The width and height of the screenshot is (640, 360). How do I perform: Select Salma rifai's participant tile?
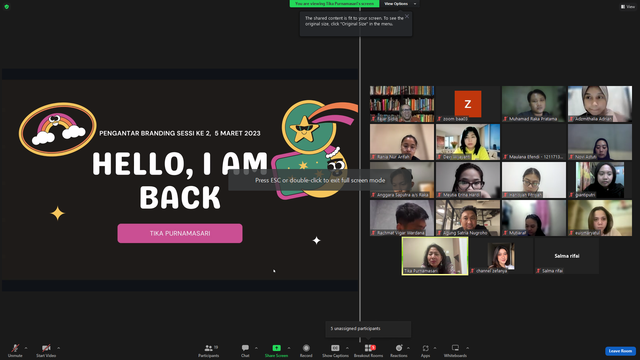567,256
